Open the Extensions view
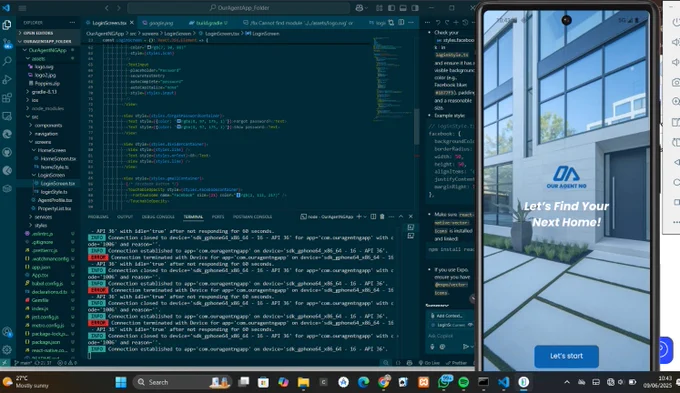 click(x=7, y=98)
